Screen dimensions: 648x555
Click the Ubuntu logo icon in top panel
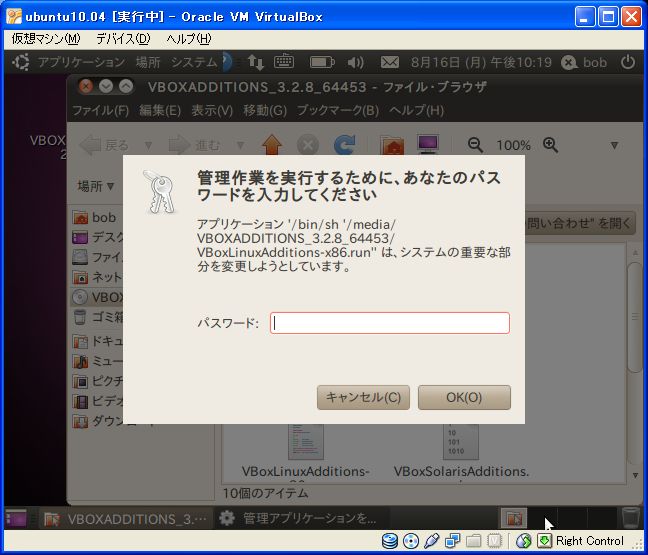[21, 62]
